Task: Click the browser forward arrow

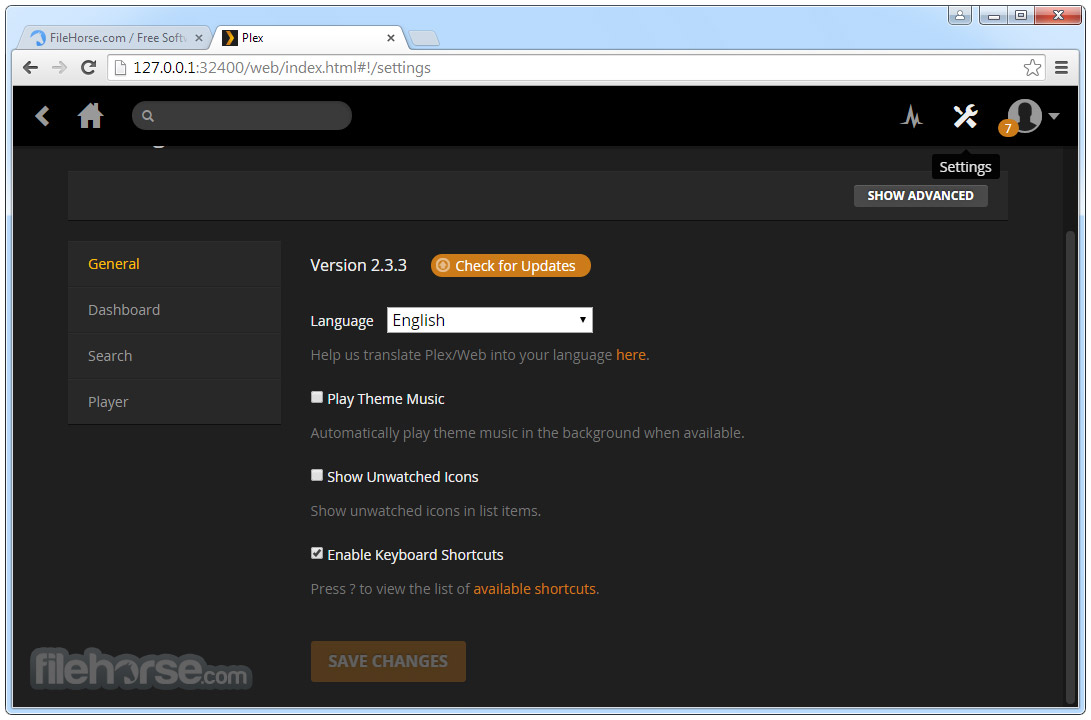Action: click(59, 67)
